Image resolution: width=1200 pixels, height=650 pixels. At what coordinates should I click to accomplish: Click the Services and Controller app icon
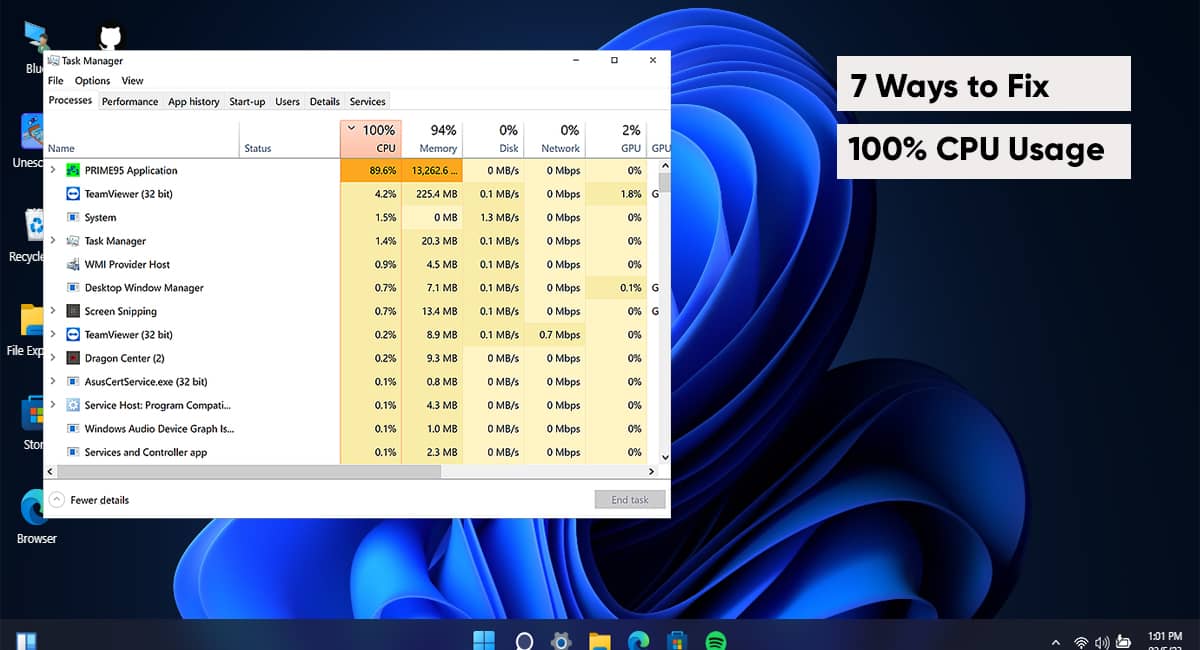click(x=73, y=452)
